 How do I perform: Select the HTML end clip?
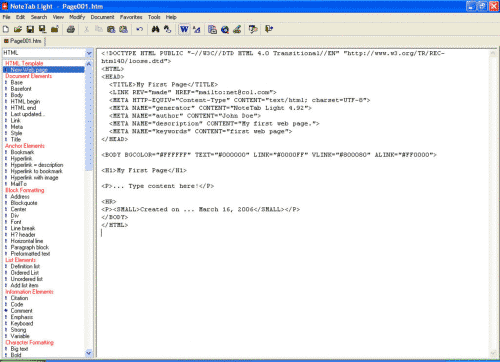[23, 108]
